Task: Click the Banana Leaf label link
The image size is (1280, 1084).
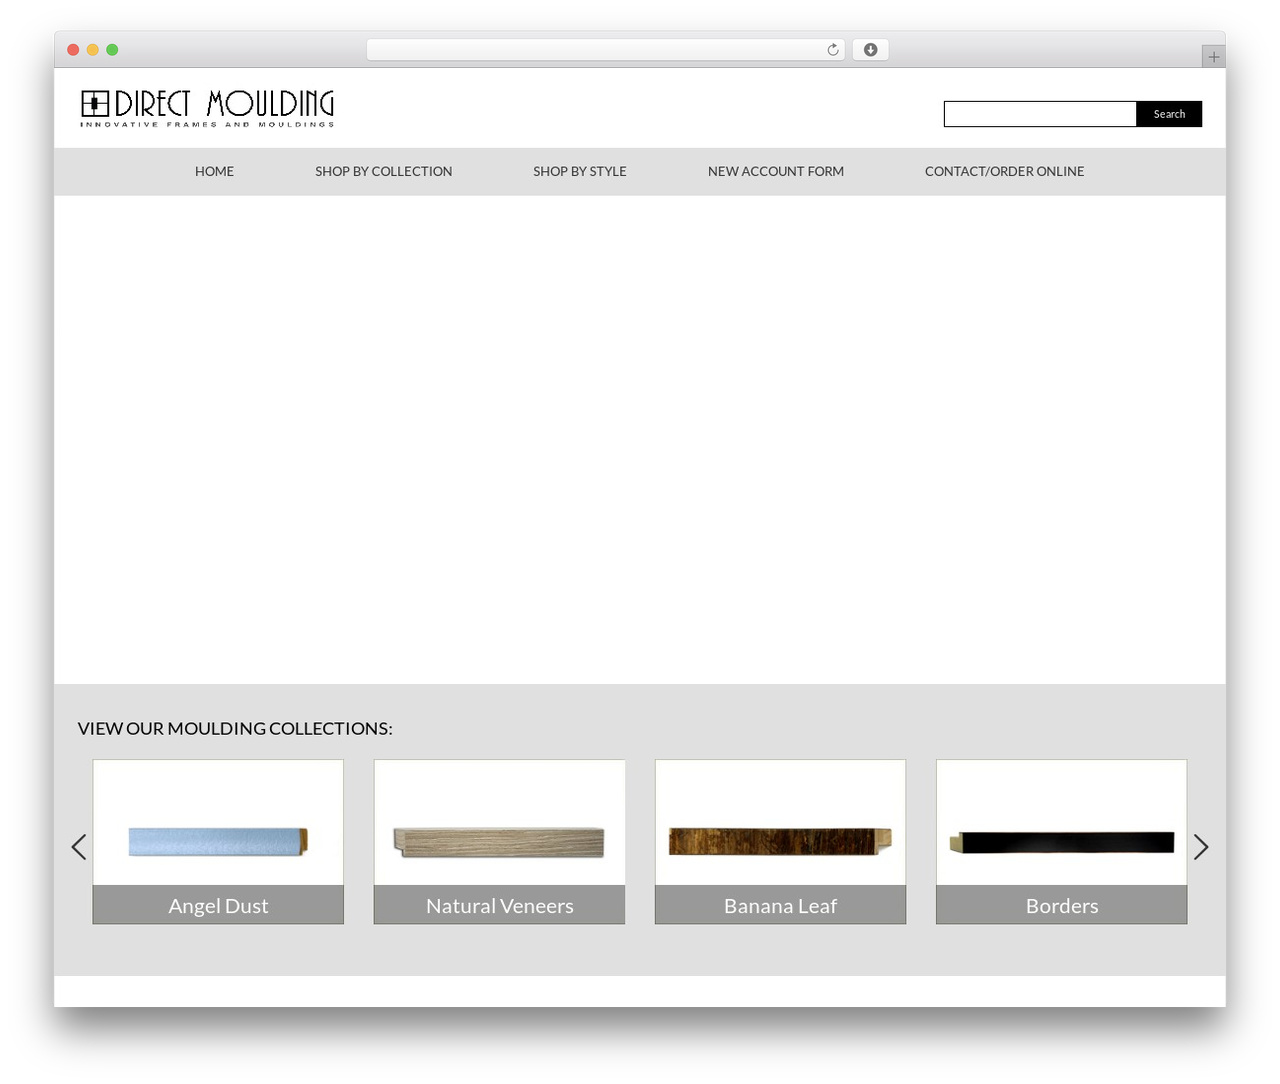Action: coord(780,906)
